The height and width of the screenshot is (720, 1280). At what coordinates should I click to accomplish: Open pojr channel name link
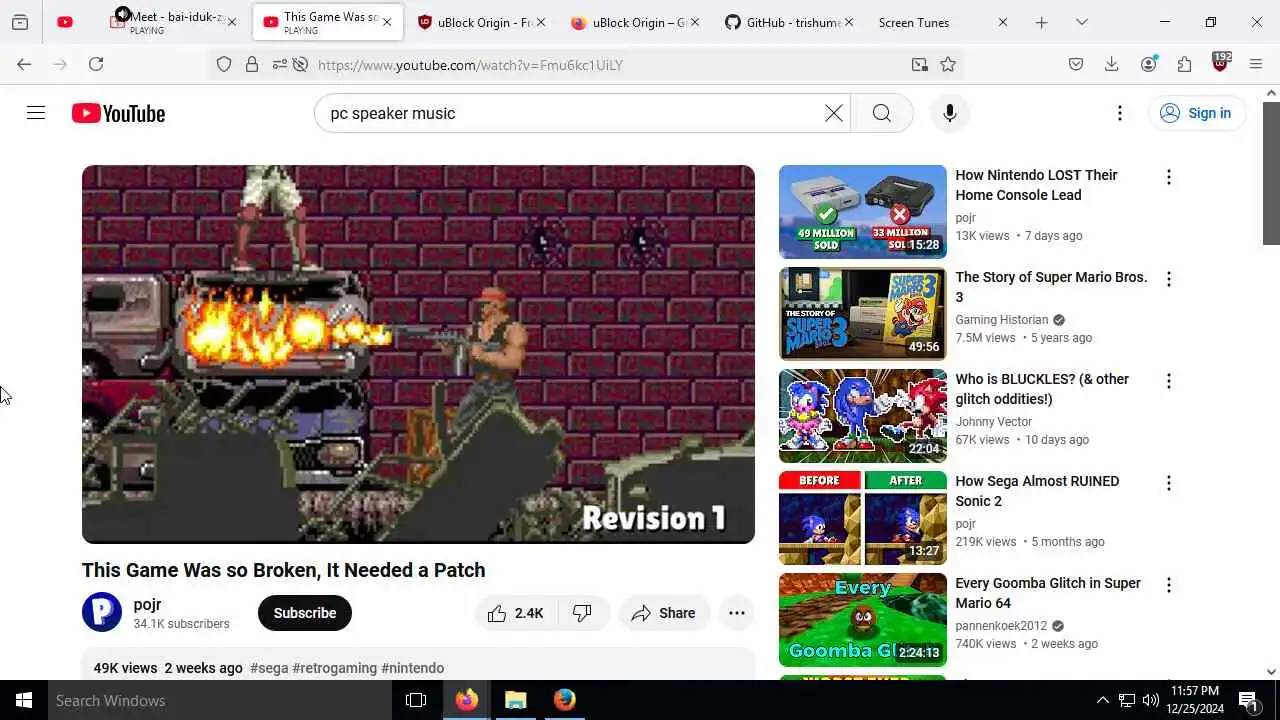(147, 604)
